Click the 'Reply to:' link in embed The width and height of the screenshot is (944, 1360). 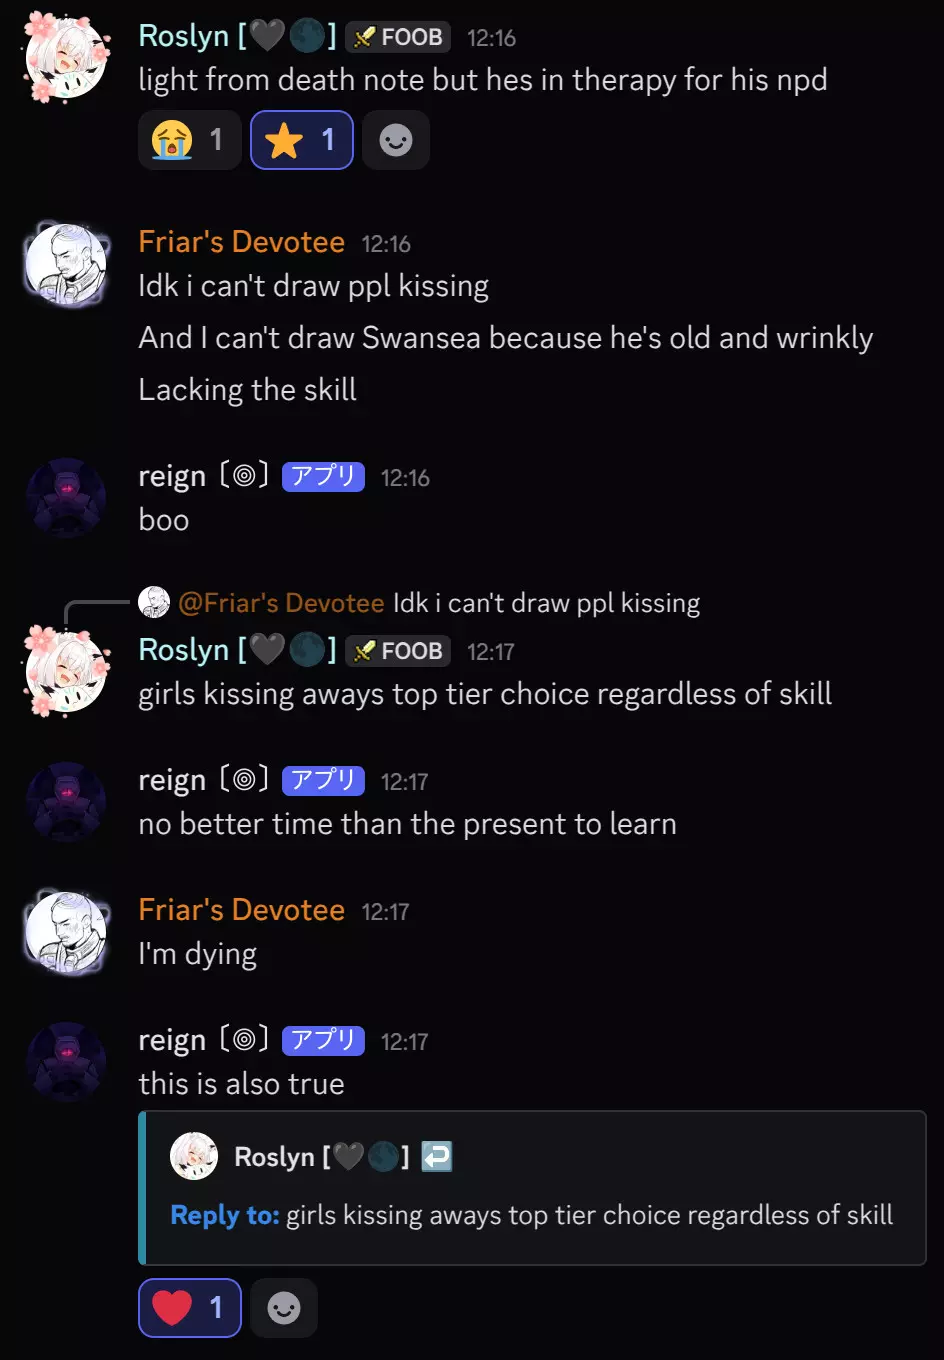click(225, 1215)
